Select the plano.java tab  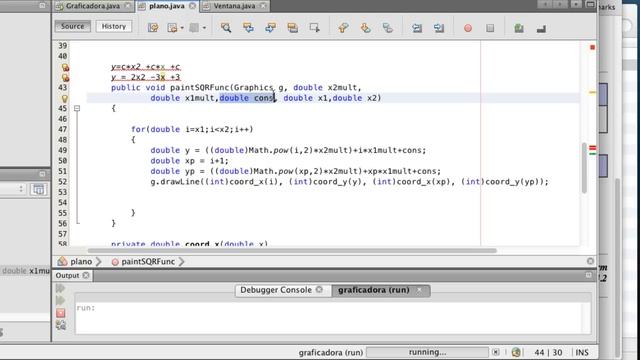coord(167,6)
